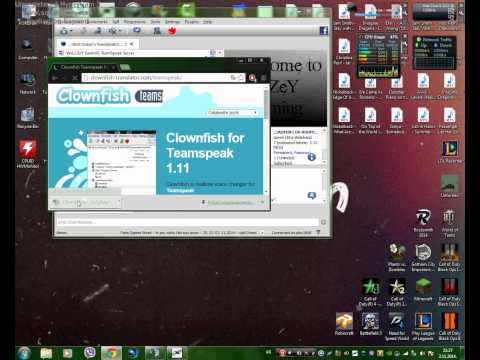Click the Teamspeak badge beside the Clownfish logo
The height and width of the screenshot is (360, 480).
tap(149, 96)
